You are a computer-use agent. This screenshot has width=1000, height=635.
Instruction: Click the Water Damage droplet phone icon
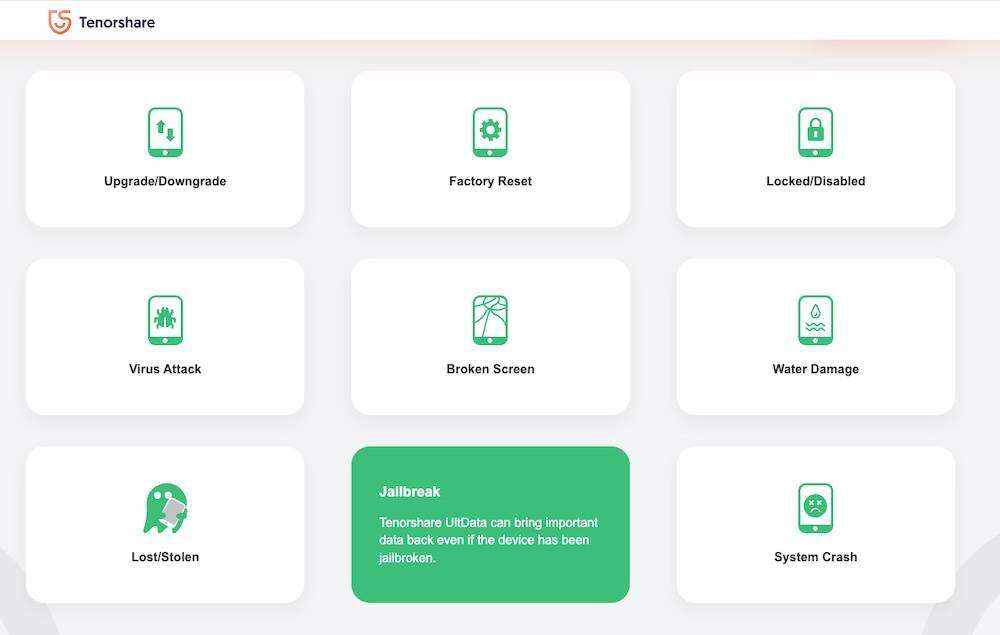pos(815,320)
